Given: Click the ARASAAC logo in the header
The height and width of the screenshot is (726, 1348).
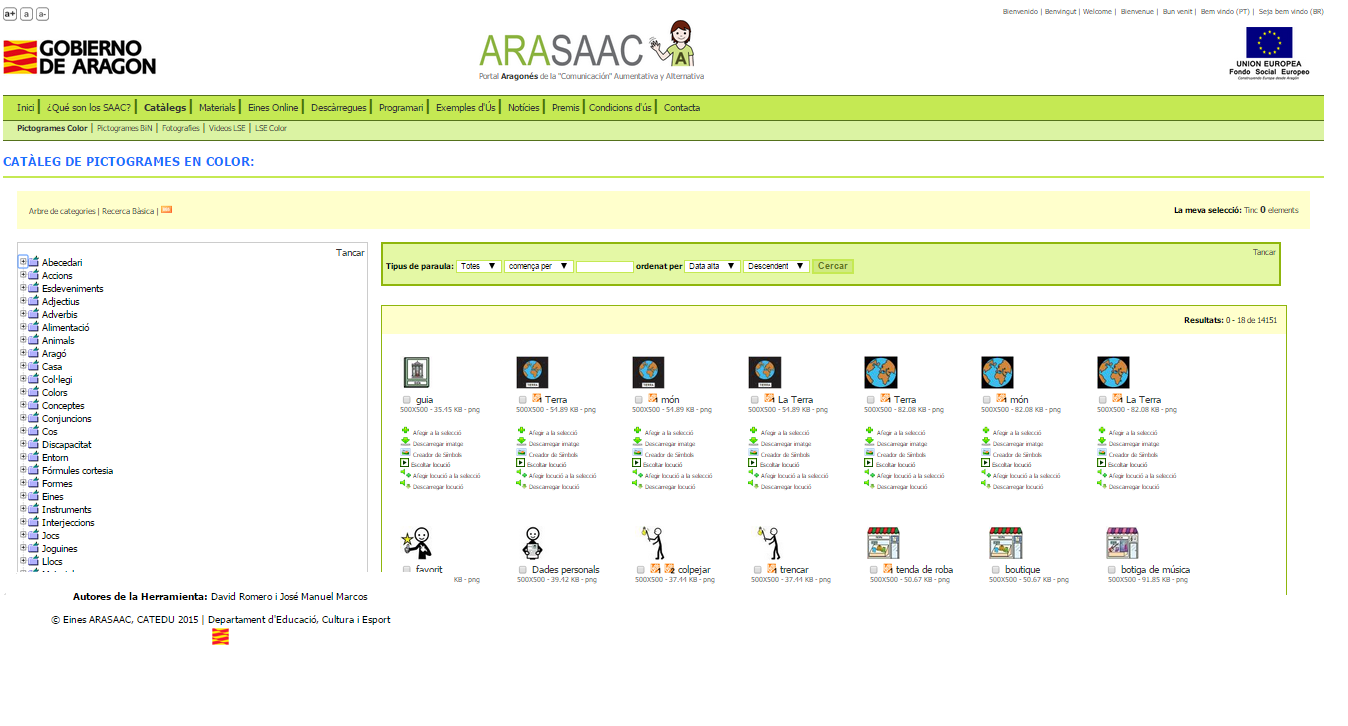Looking at the screenshot, I should (590, 50).
